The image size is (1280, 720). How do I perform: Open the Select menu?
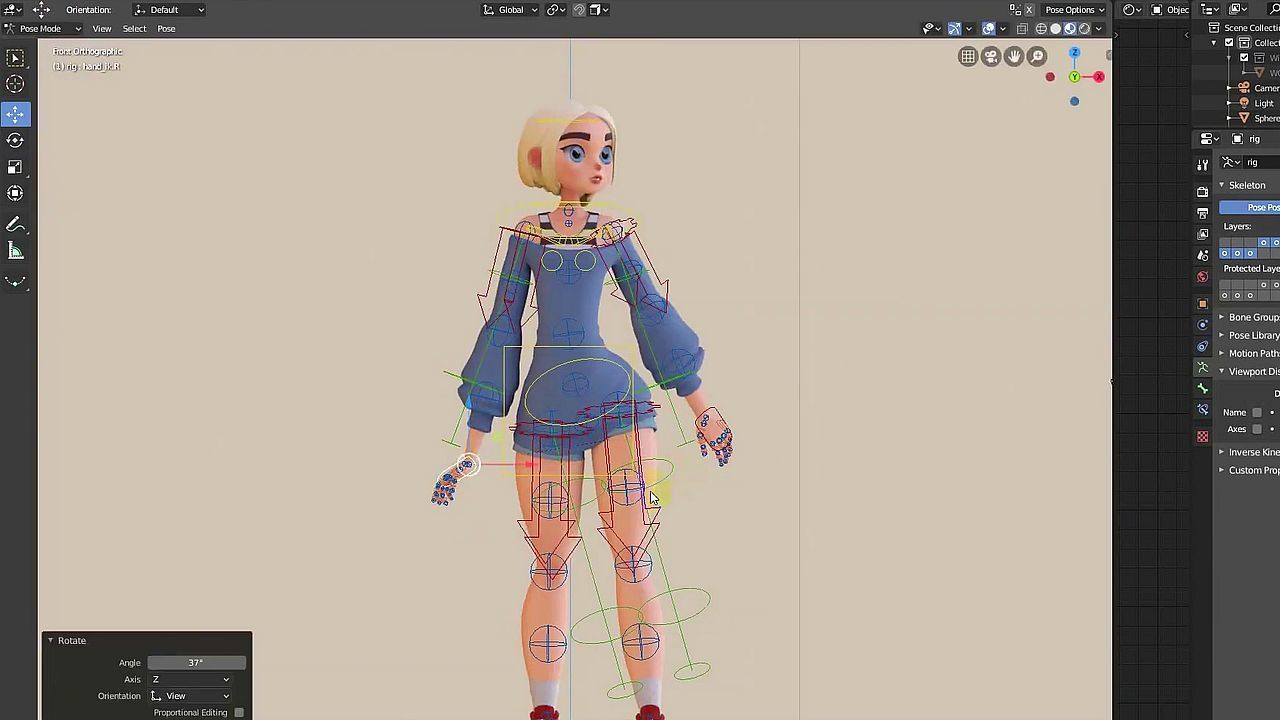134,28
